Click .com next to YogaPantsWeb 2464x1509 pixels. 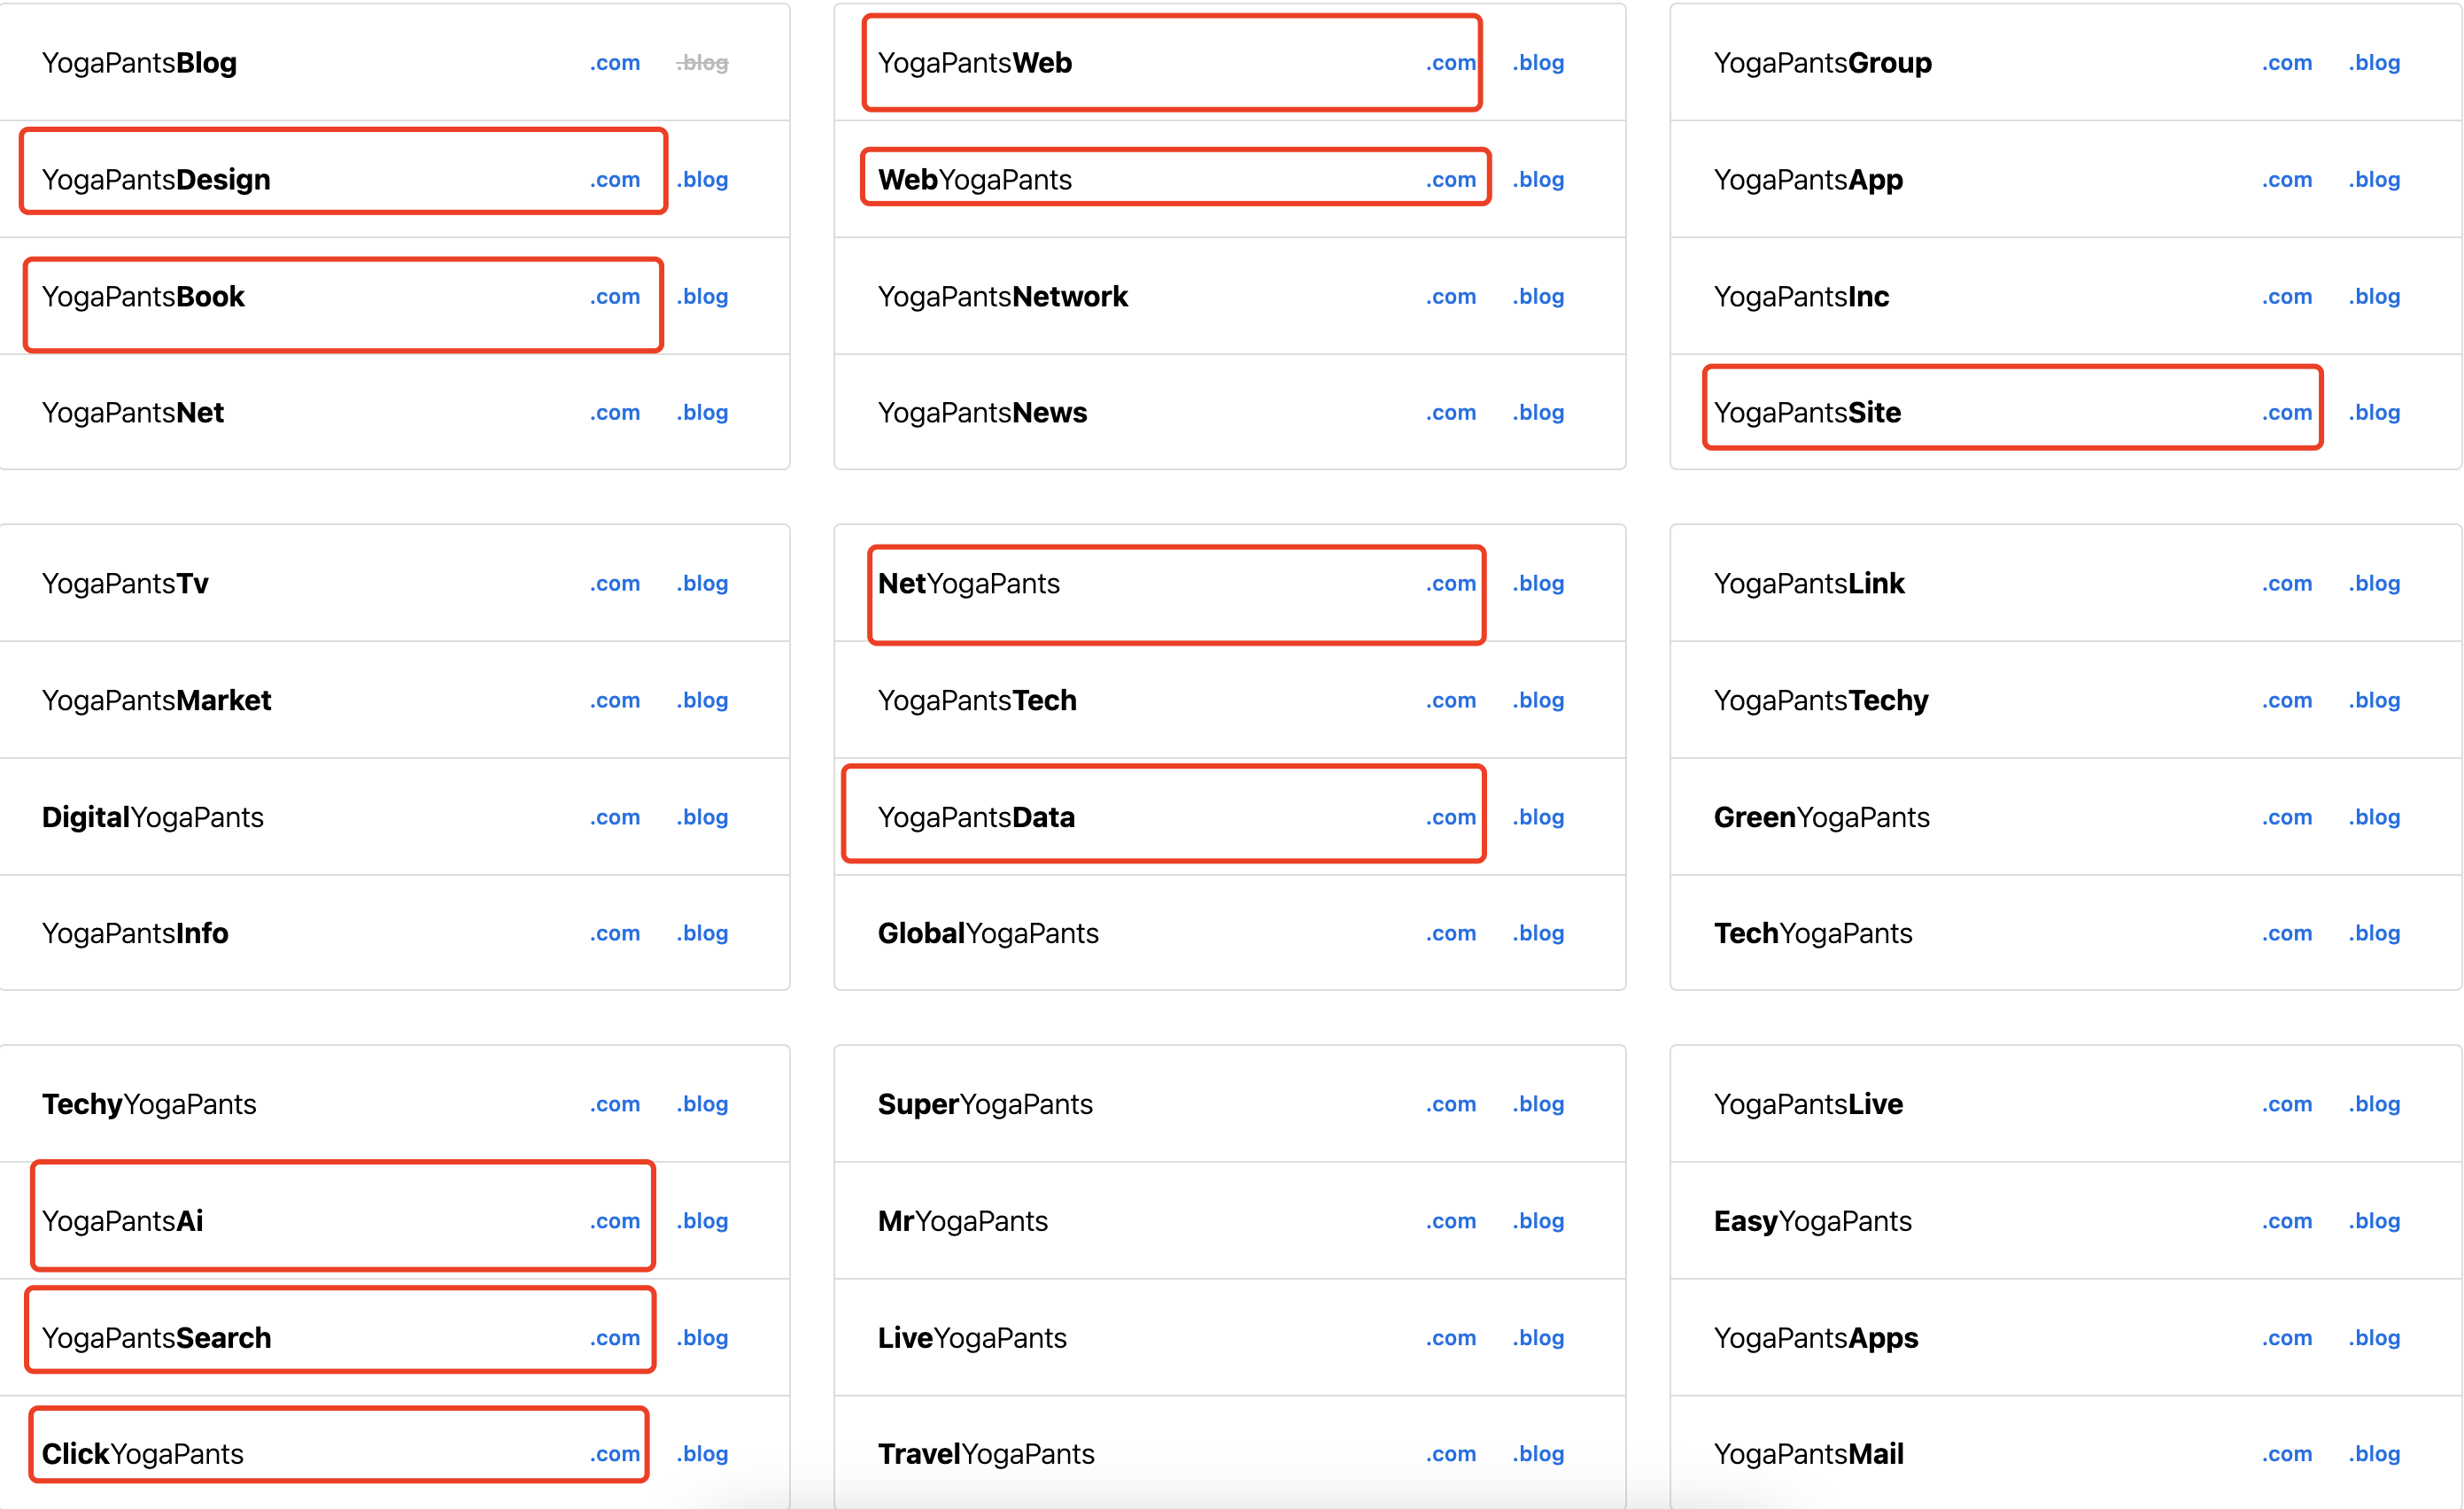1451,63
